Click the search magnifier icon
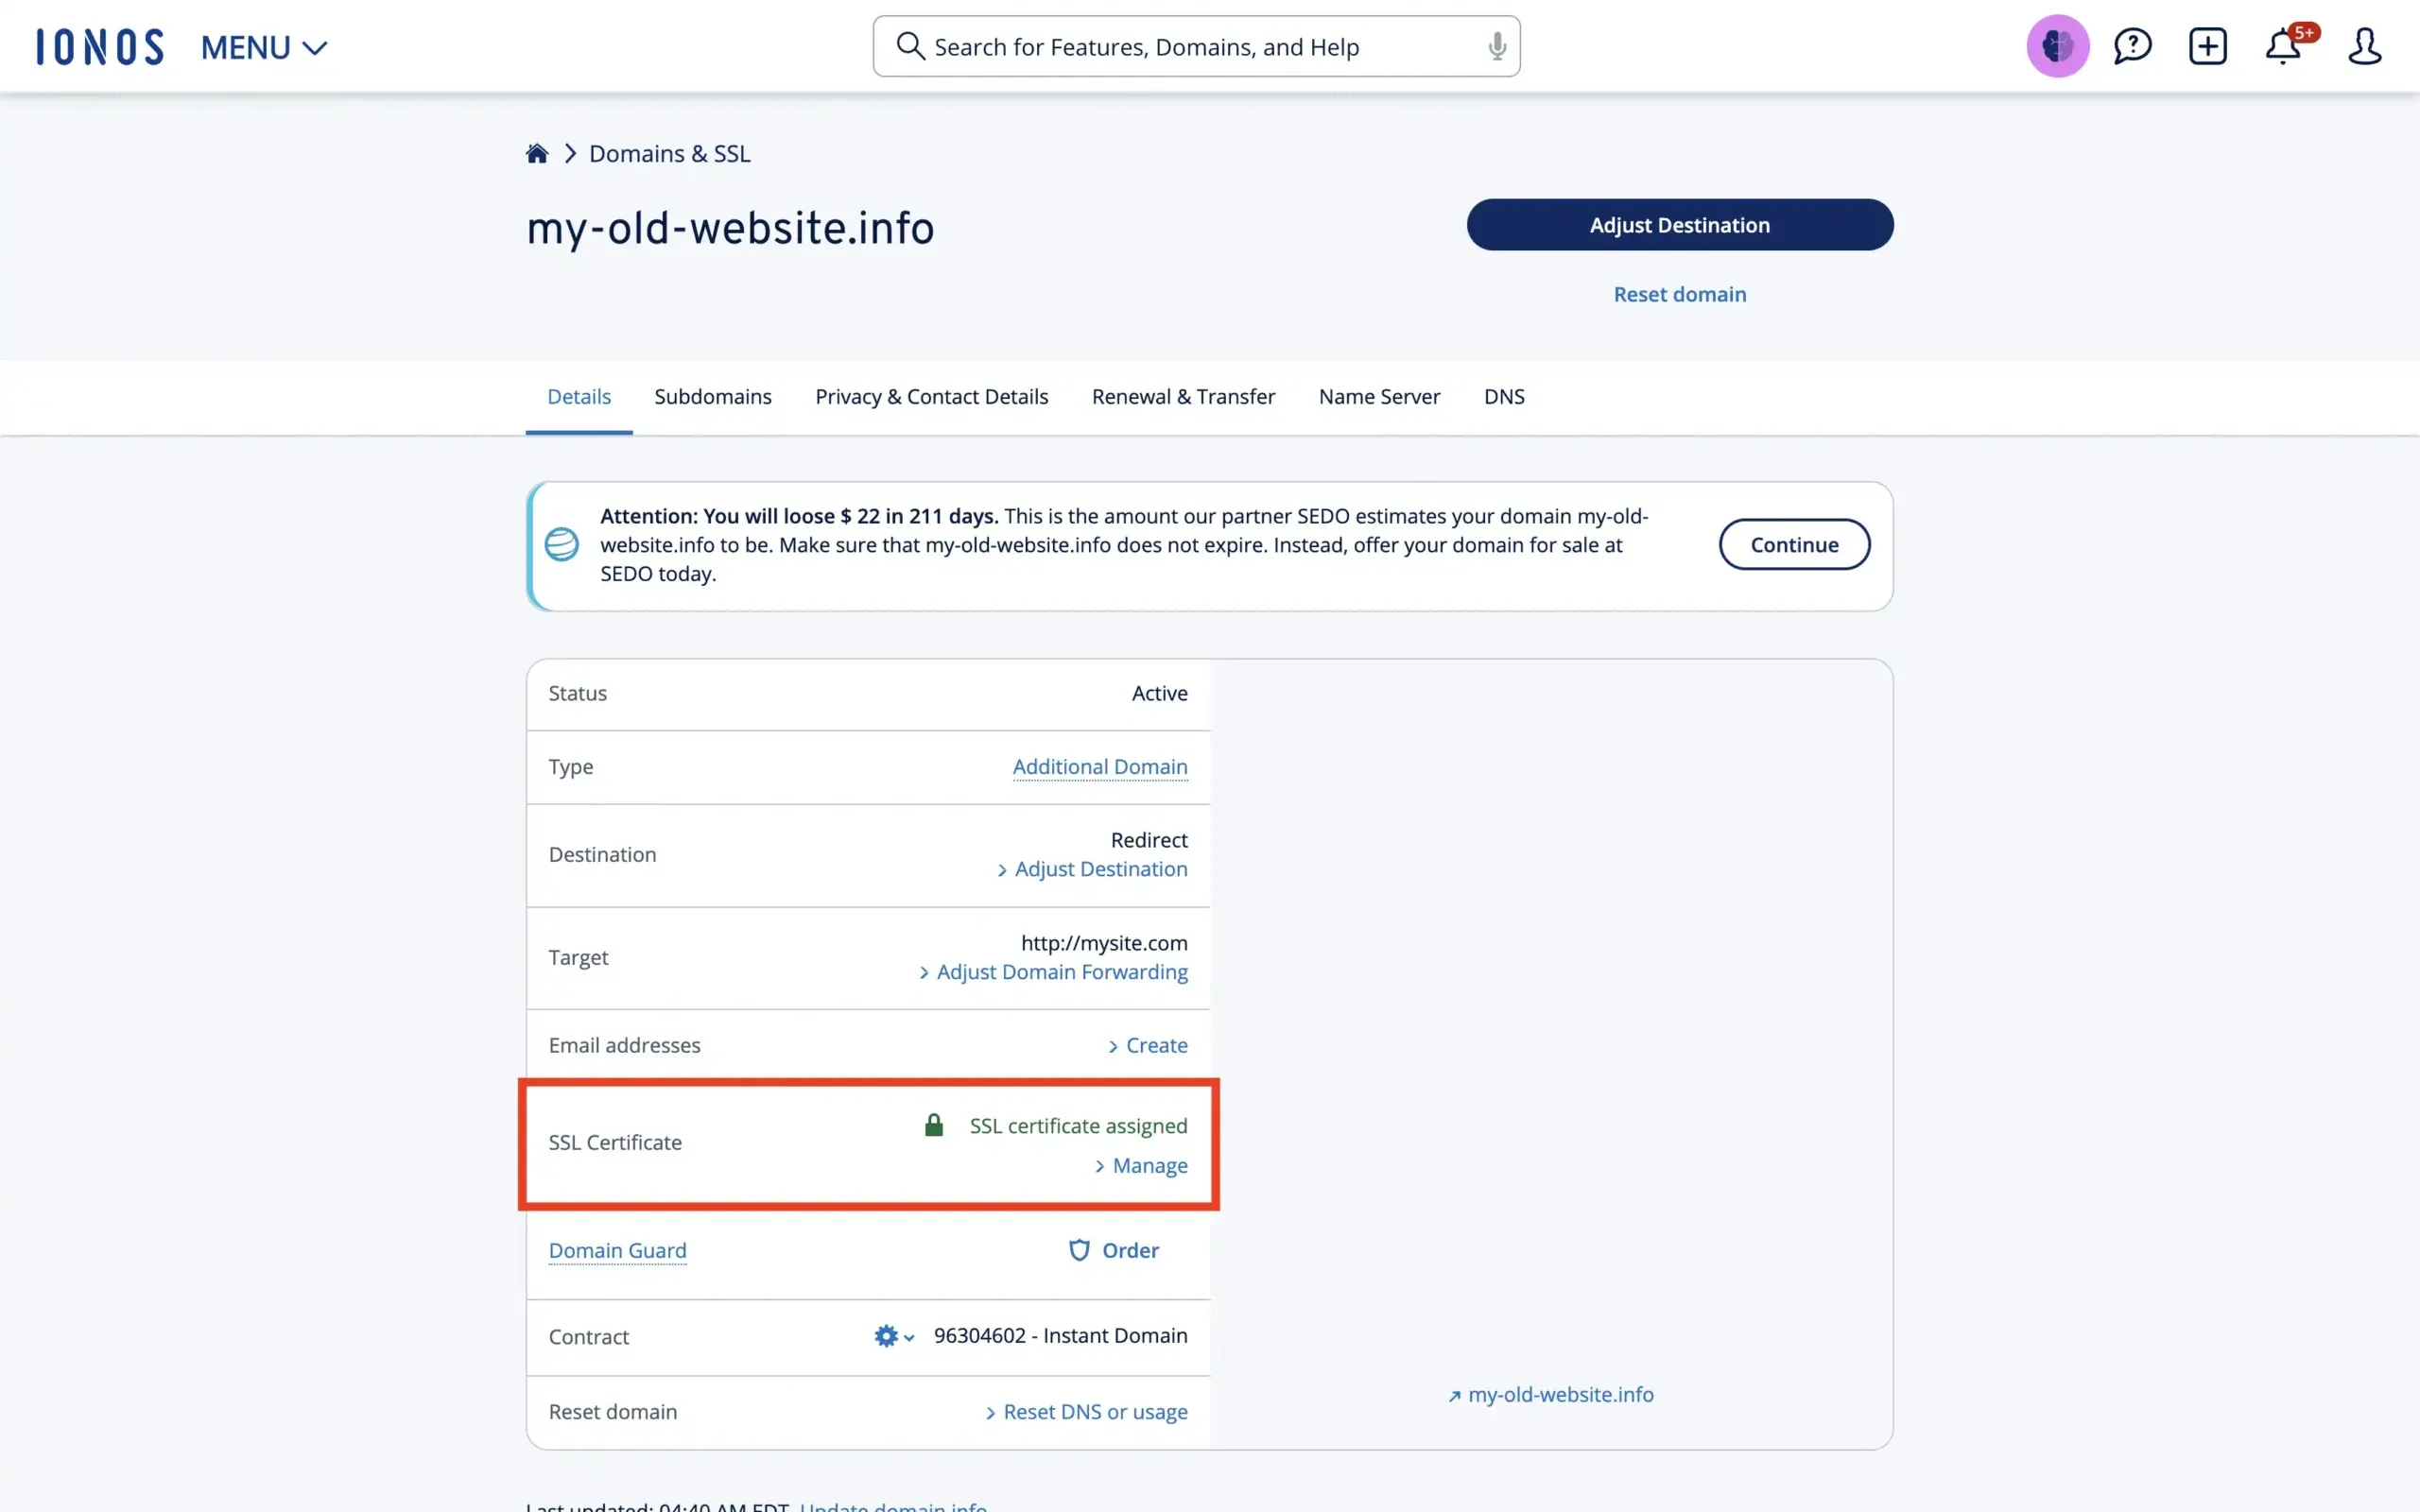2420x1512 pixels. point(909,46)
